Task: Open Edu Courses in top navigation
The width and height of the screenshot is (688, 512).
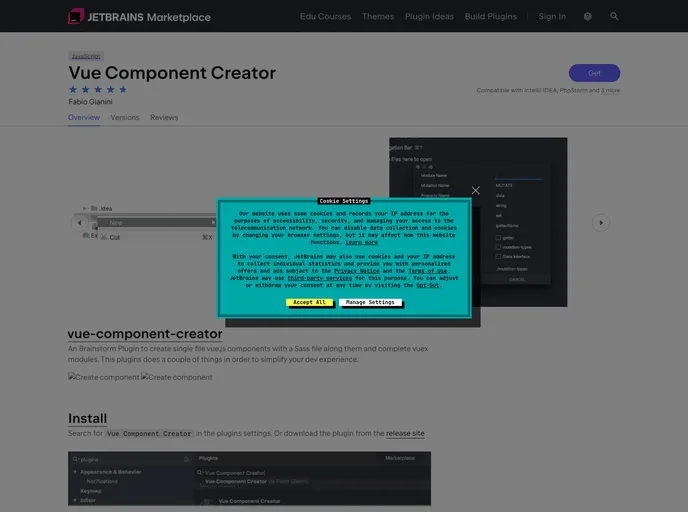Action: pos(325,17)
